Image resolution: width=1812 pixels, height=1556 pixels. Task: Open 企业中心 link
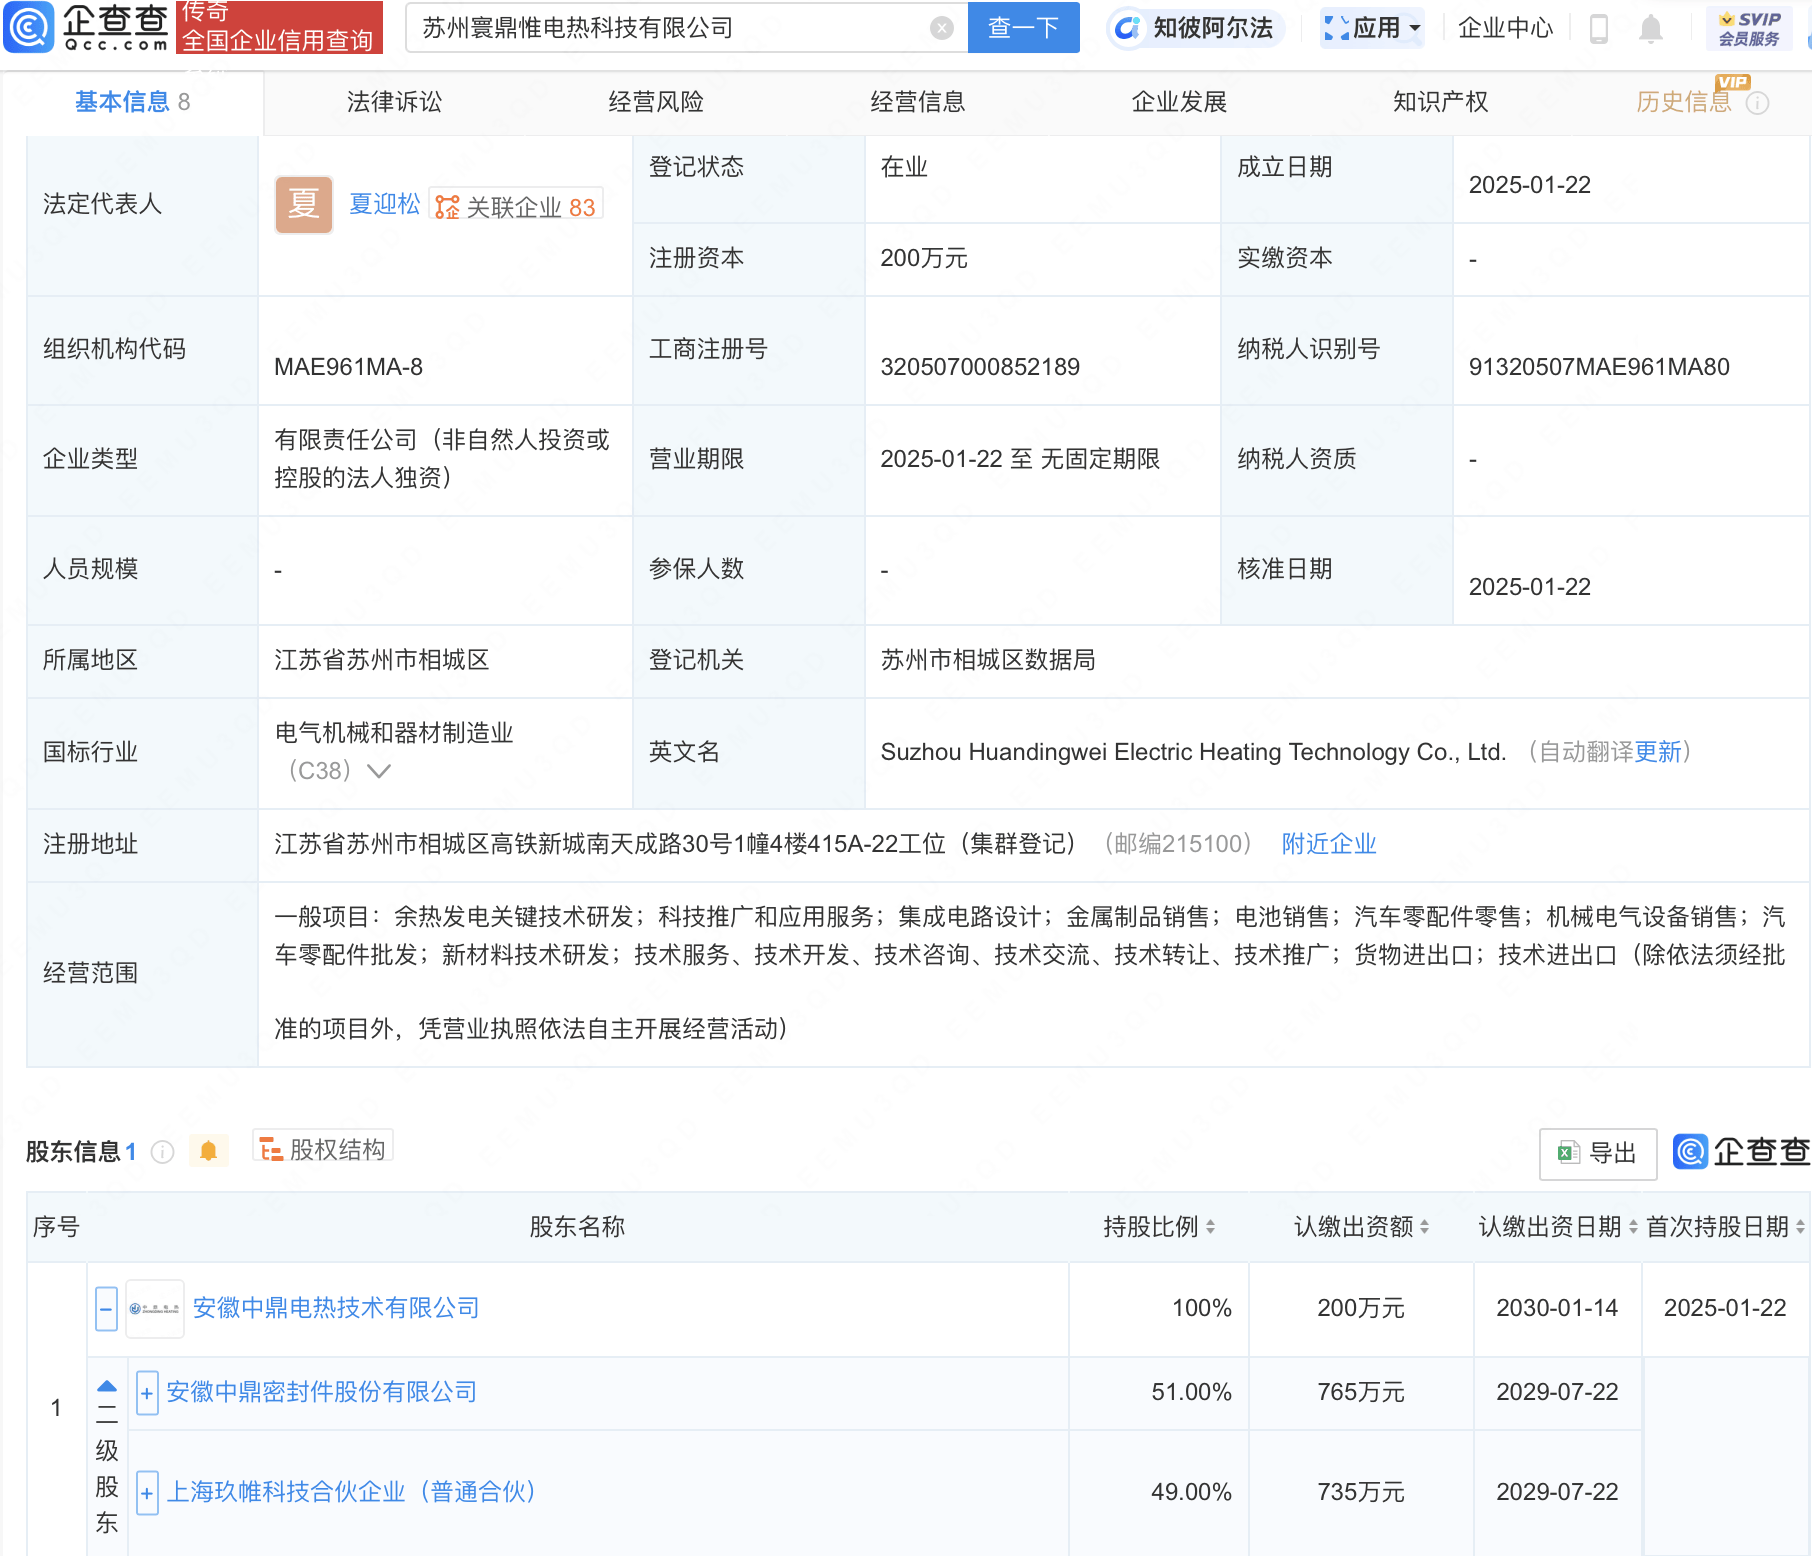point(1505,28)
